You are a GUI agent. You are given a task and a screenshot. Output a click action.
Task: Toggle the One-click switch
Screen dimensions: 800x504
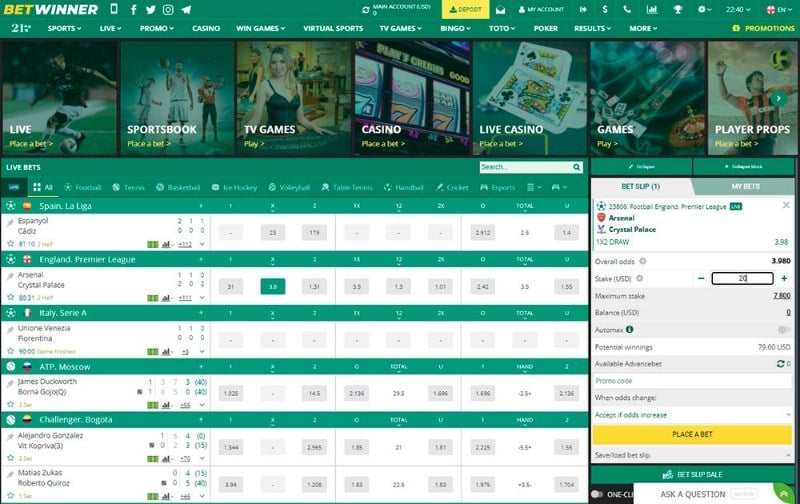[x=596, y=494]
